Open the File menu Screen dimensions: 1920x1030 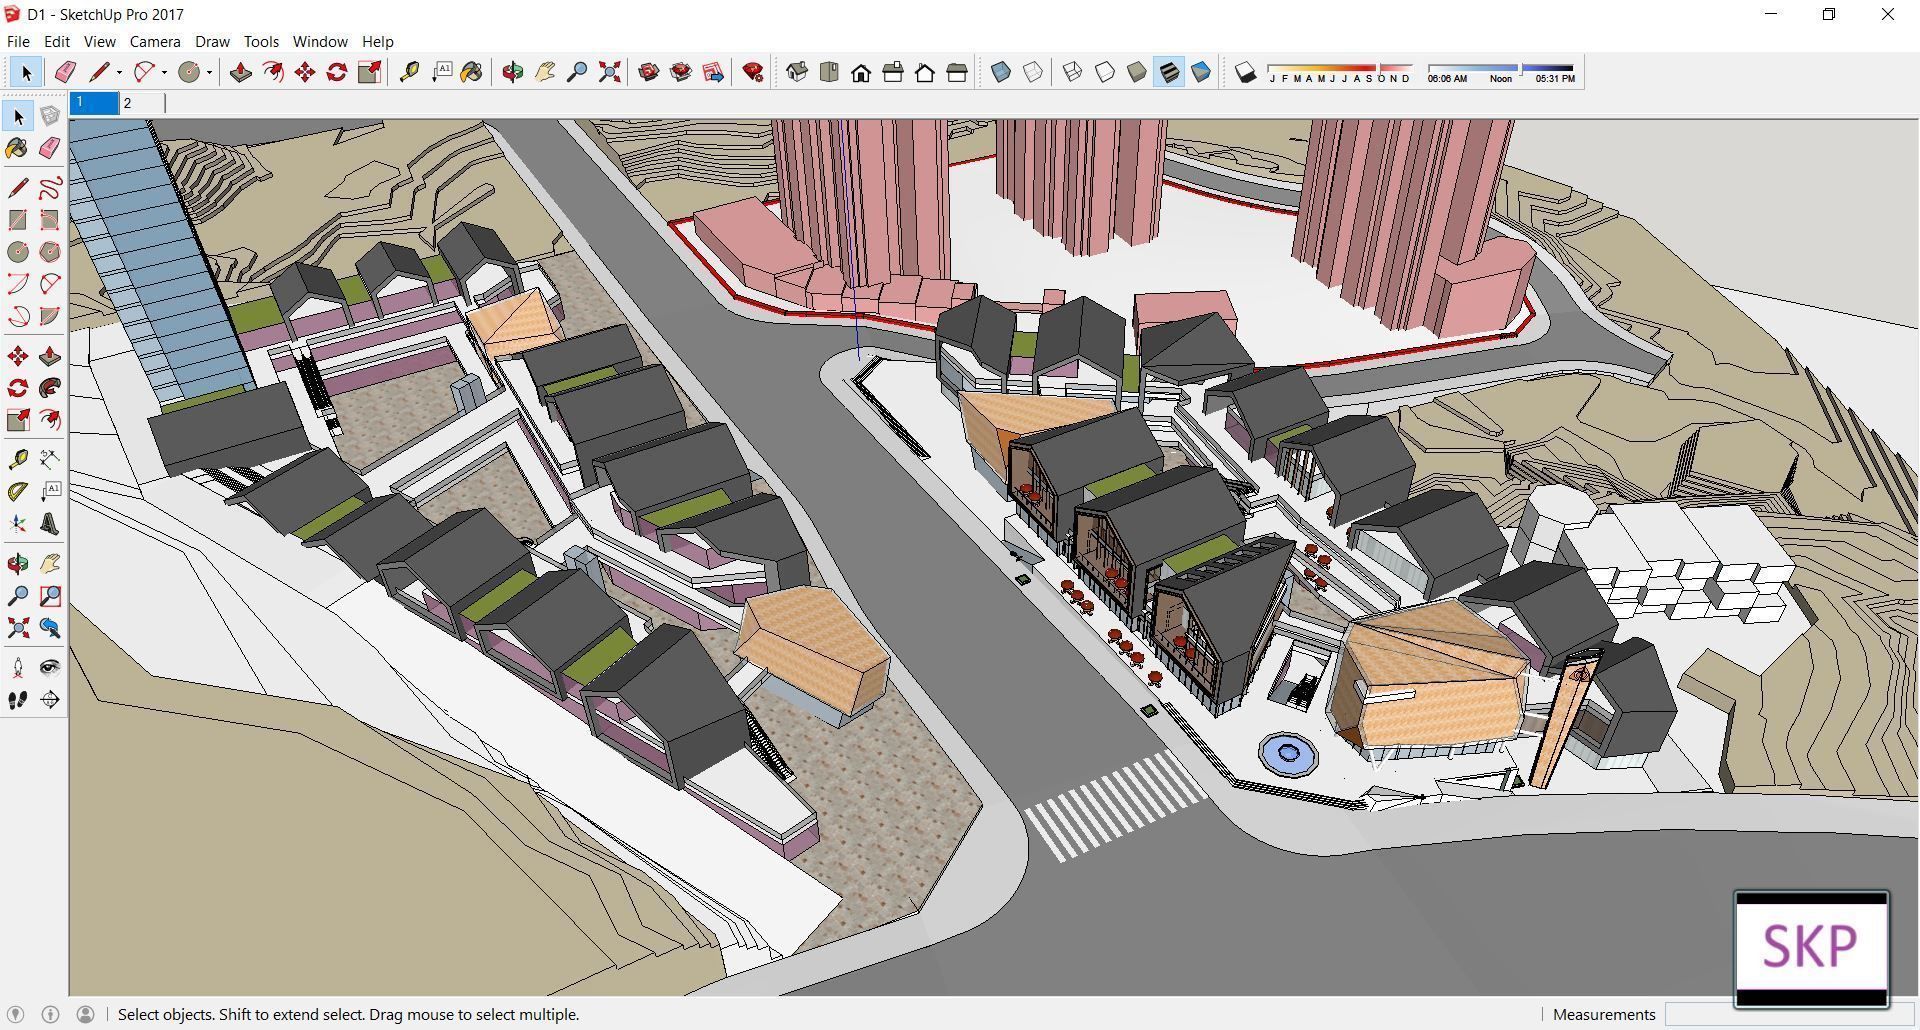click(18, 42)
